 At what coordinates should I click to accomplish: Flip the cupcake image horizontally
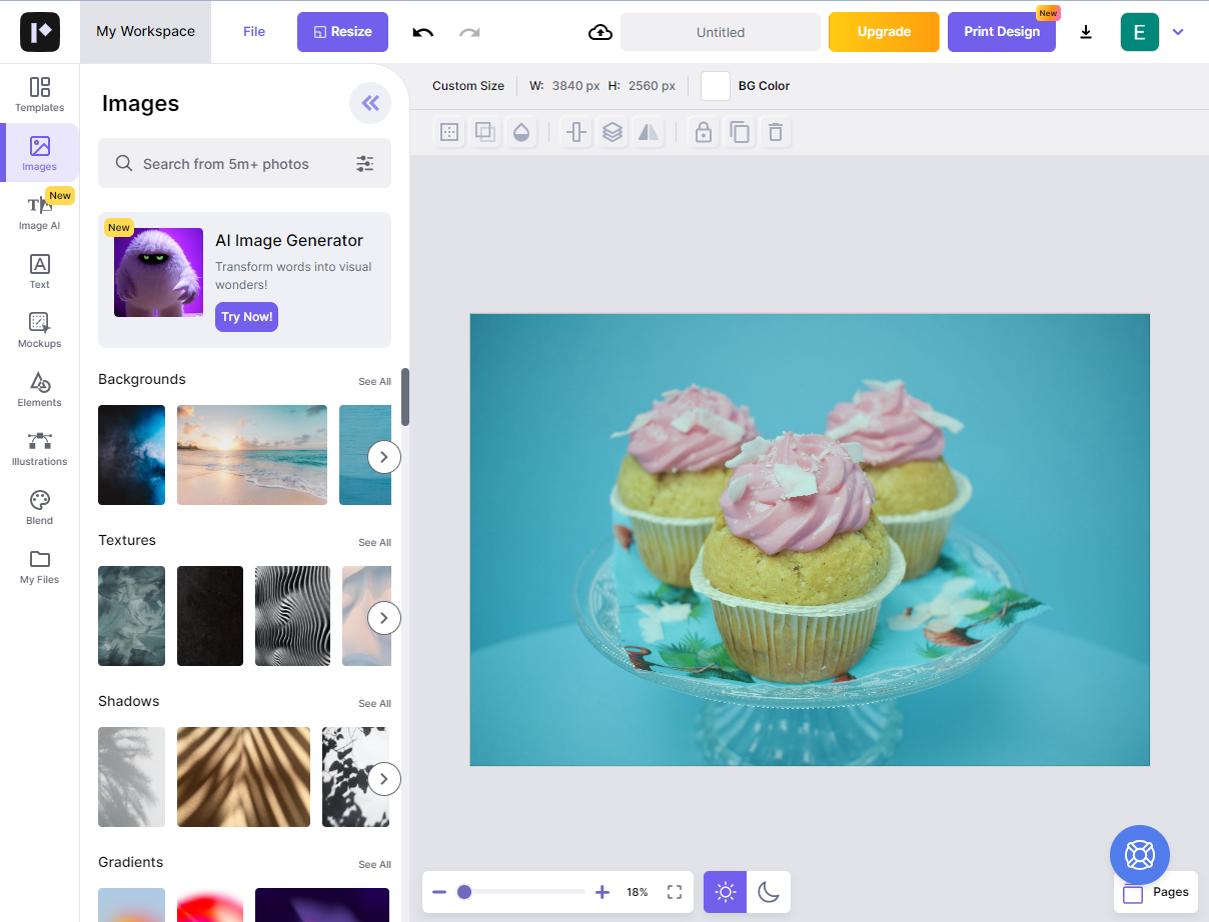click(x=648, y=131)
